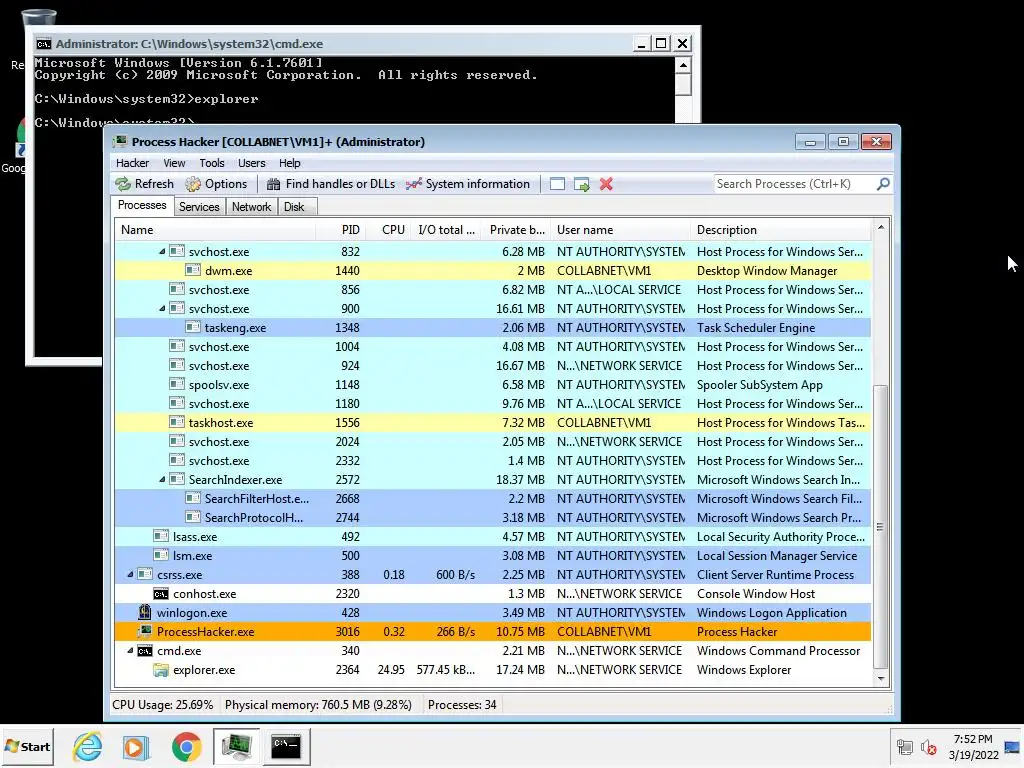The width and height of the screenshot is (1024, 768).
Task: Select the Processes tab
Action: coord(142,205)
